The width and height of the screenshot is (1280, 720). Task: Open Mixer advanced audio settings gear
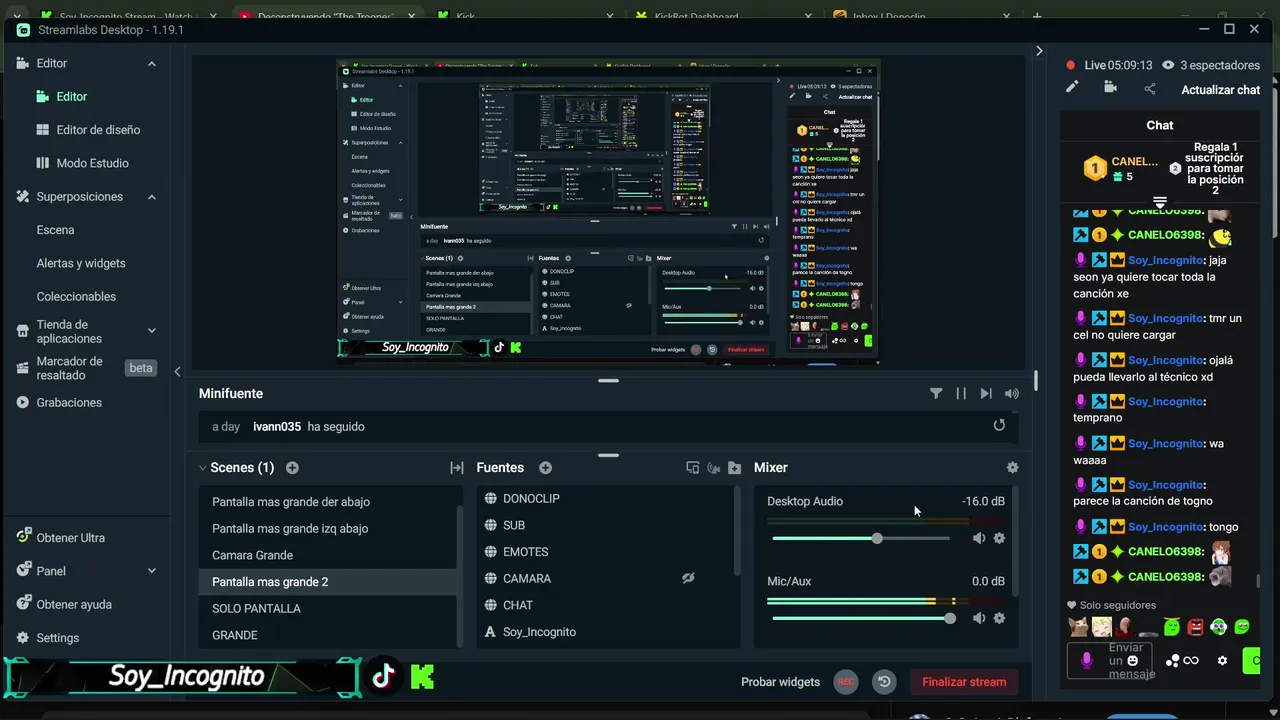tap(1012, 468)
